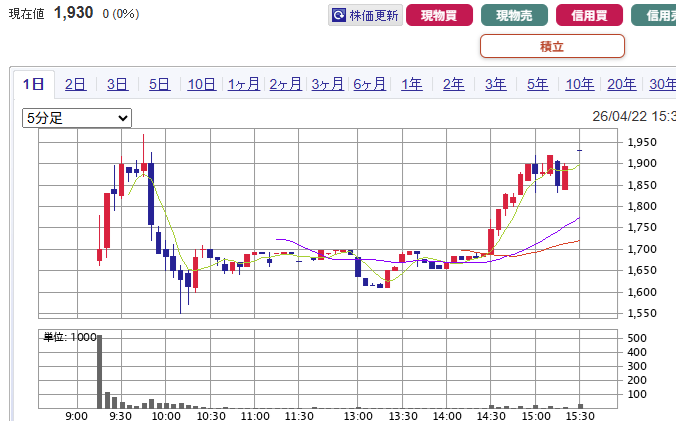676x421 pixels.
Task: Show the 3ヶ月 chart range
Action: coord(328,84)
